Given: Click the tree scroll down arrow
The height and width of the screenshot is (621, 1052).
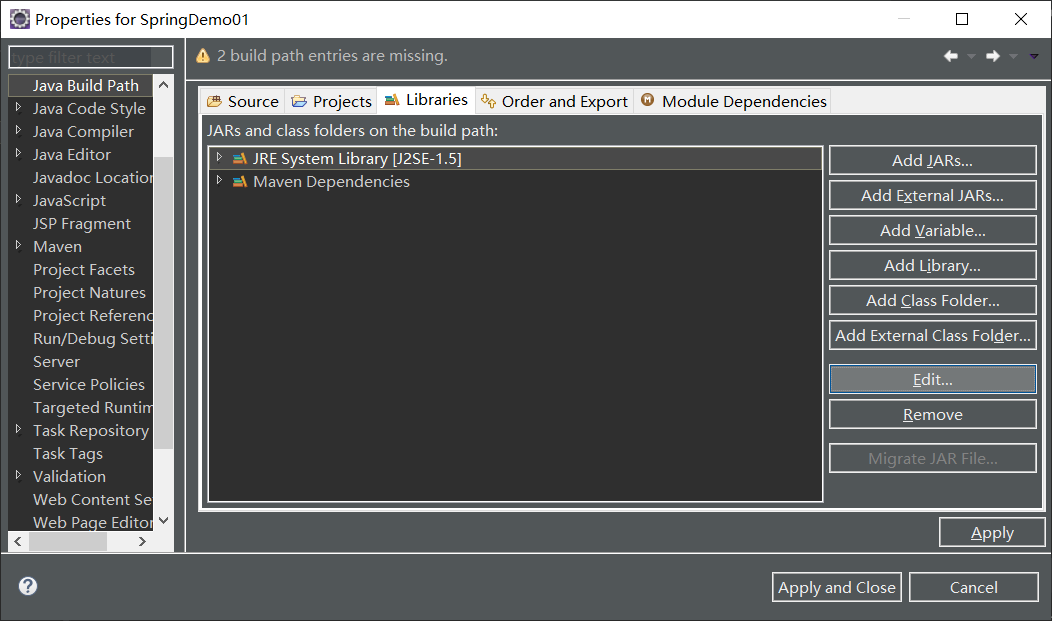Looking at the screenshot, I should pyautogui.click(x=163, y=520).
